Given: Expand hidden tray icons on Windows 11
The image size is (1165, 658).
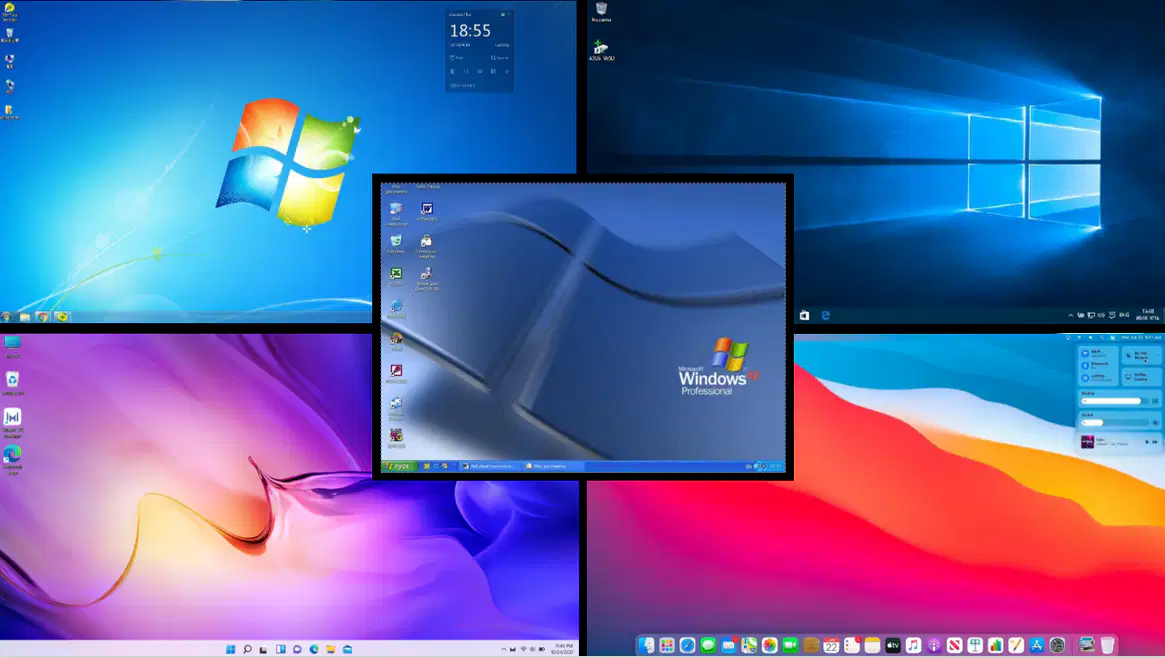Looking at the screenshot, I should pos(504,649).
